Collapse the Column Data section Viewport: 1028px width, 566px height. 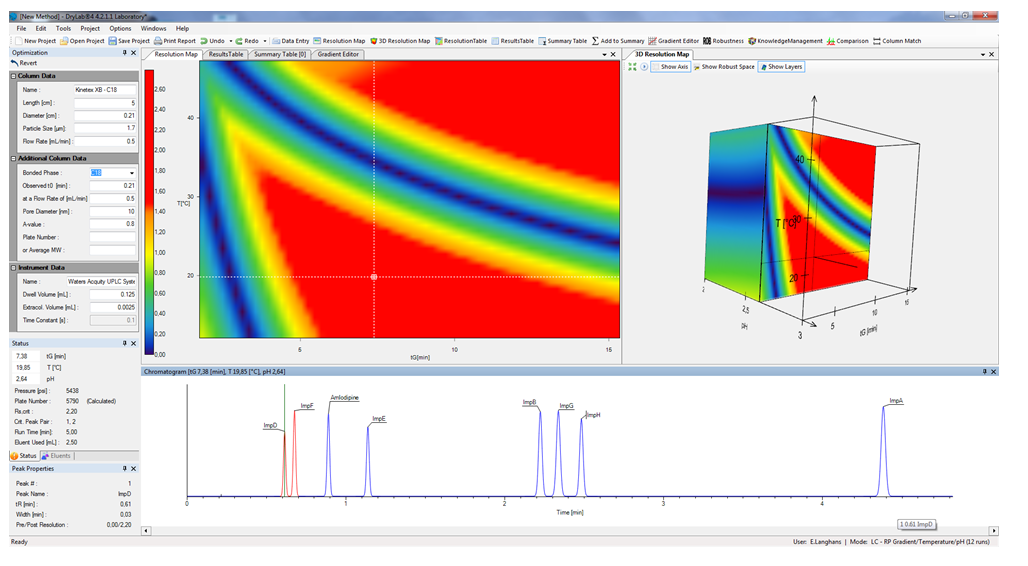(14, 76)
